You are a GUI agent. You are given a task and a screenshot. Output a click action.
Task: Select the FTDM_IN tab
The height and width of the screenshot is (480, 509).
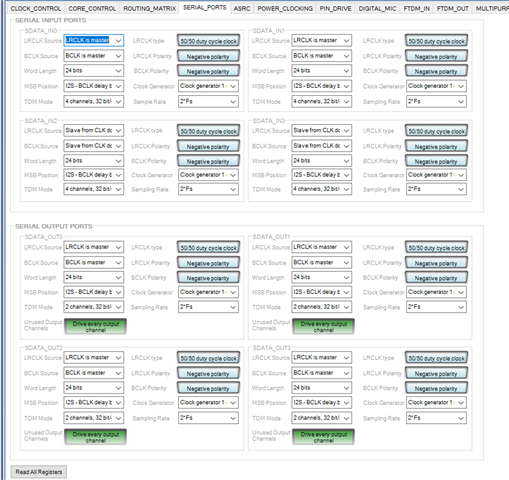[417, 8]
